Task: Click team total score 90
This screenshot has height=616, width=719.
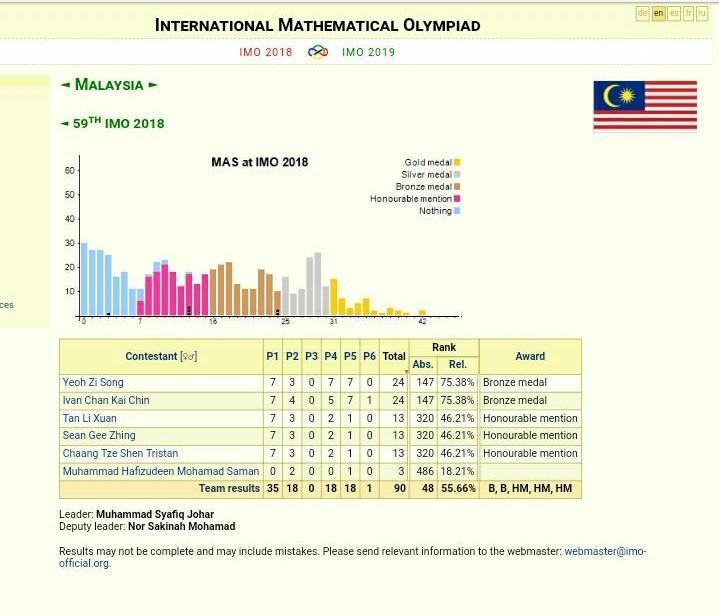Action: pos(400,488)
